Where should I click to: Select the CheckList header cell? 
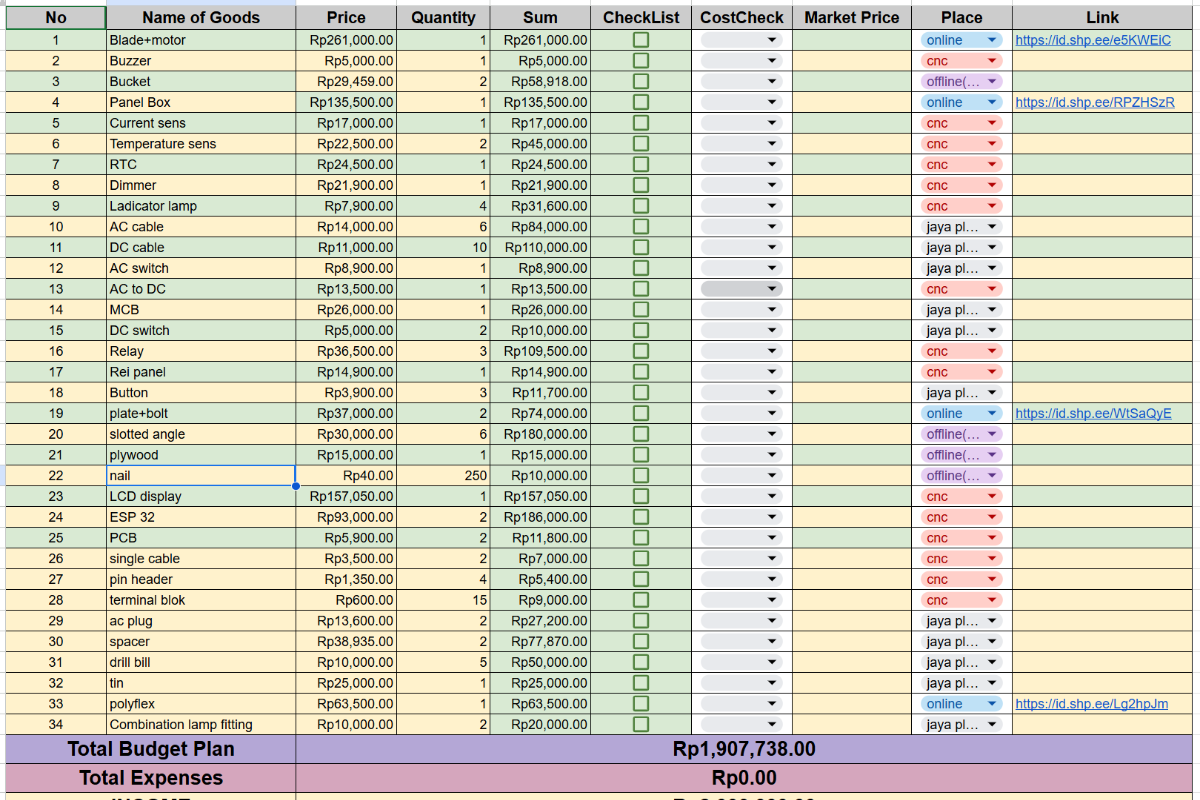tap(641, 17)
